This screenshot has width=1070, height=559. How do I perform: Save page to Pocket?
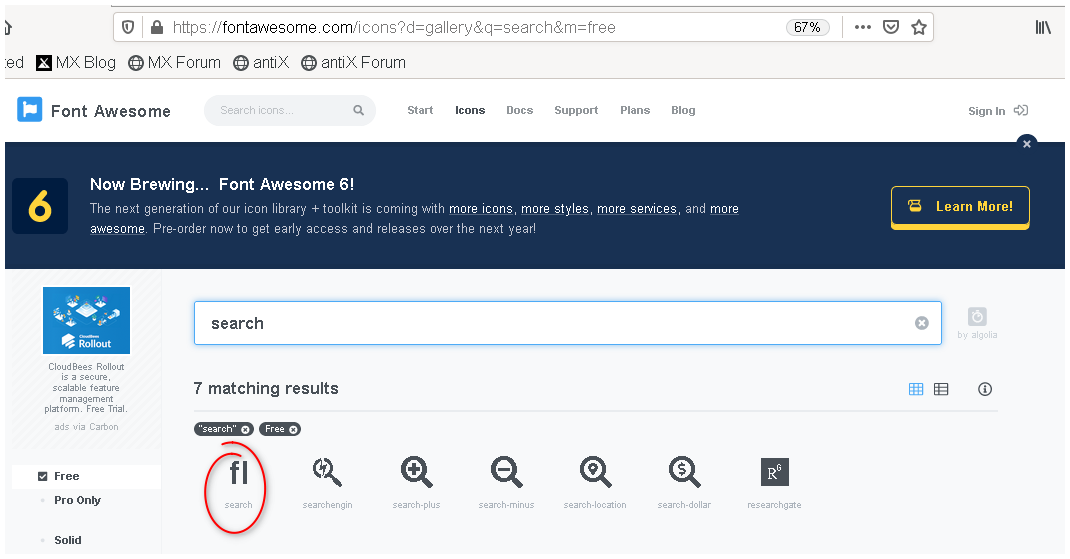point(891,27)
